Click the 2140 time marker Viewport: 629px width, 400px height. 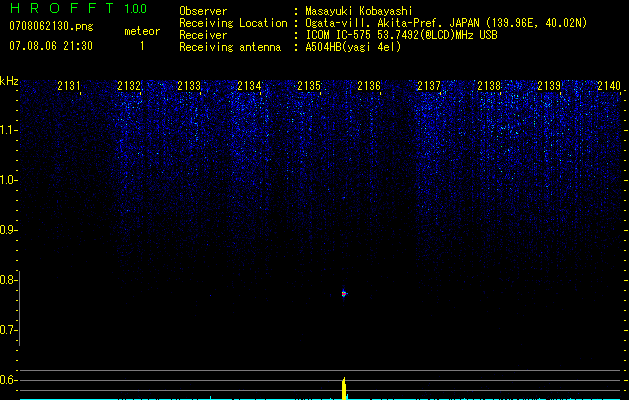tap(609, 86)
